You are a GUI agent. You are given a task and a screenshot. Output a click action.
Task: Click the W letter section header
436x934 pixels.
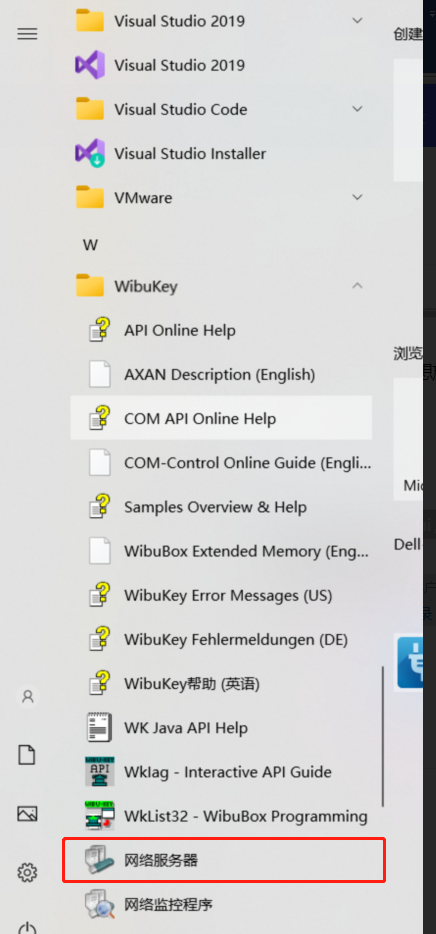point(90,245)
